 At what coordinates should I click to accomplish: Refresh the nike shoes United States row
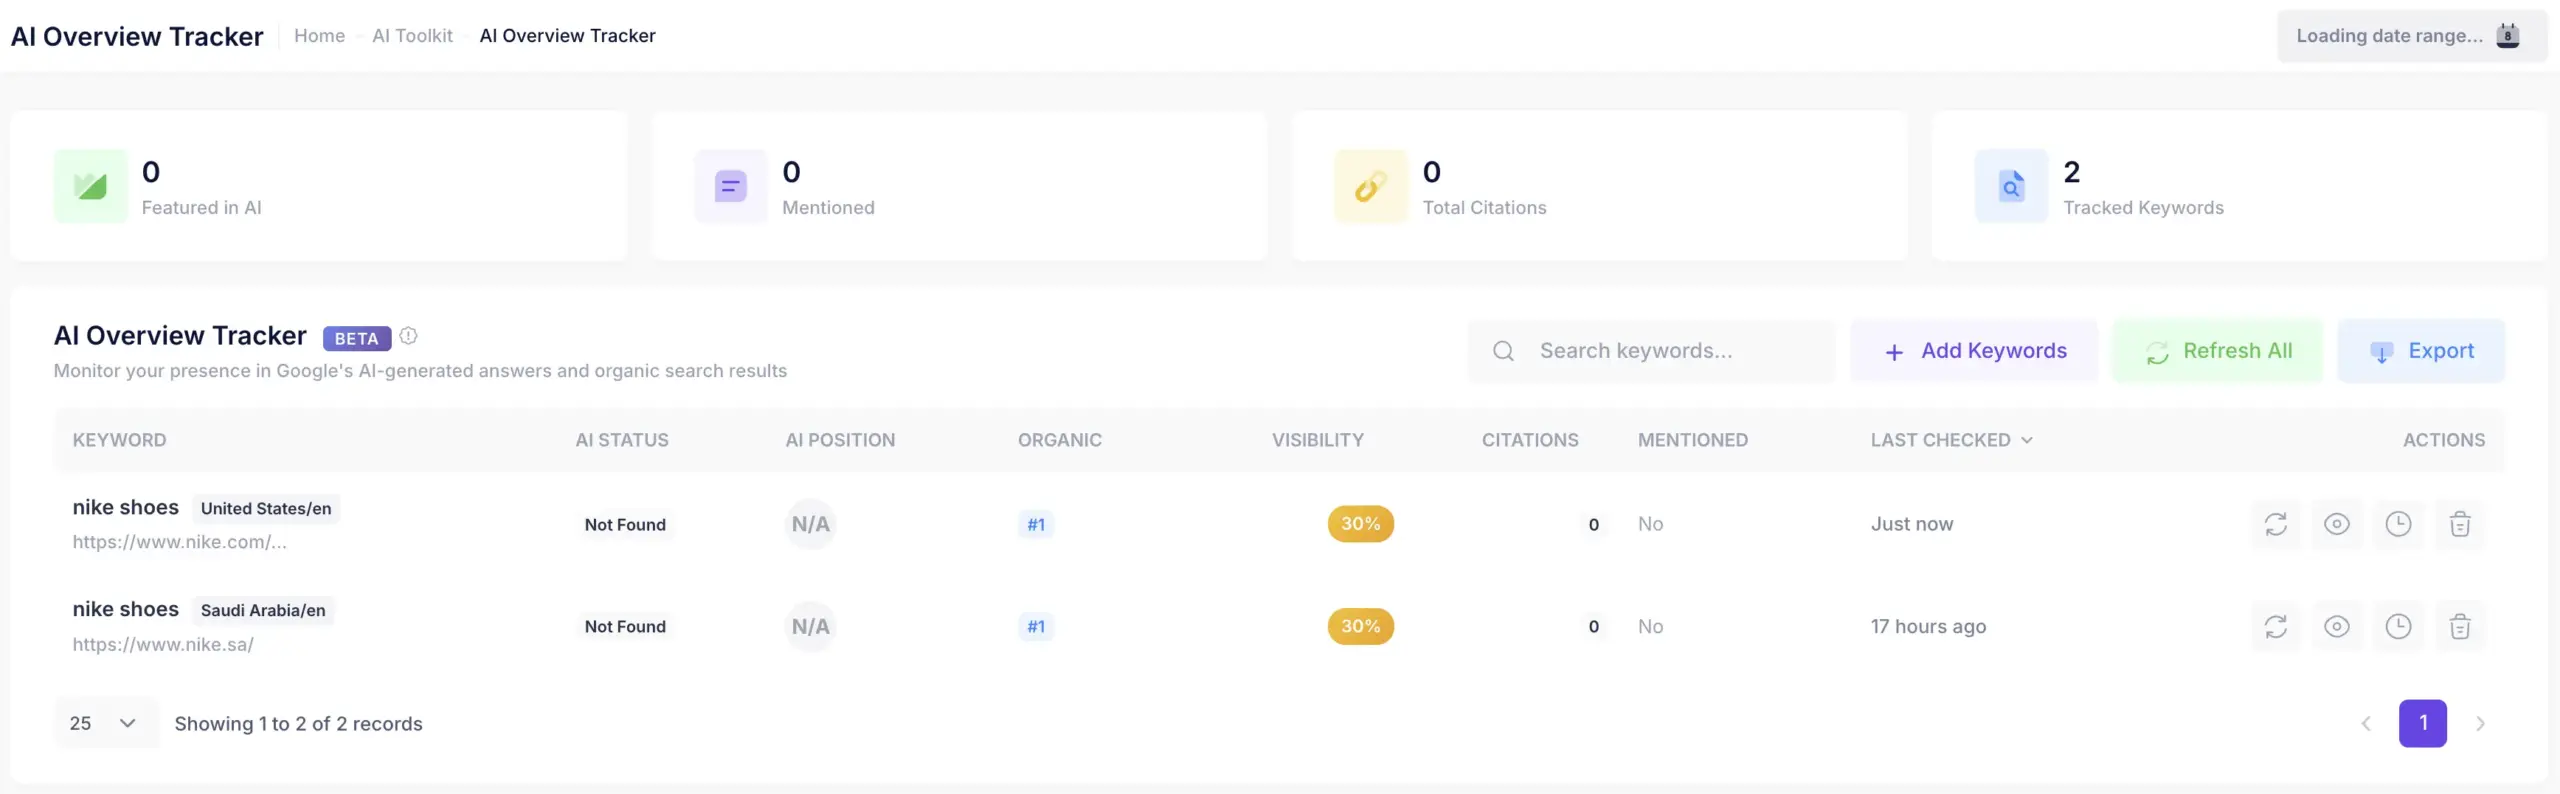[x=2275, y=524]
